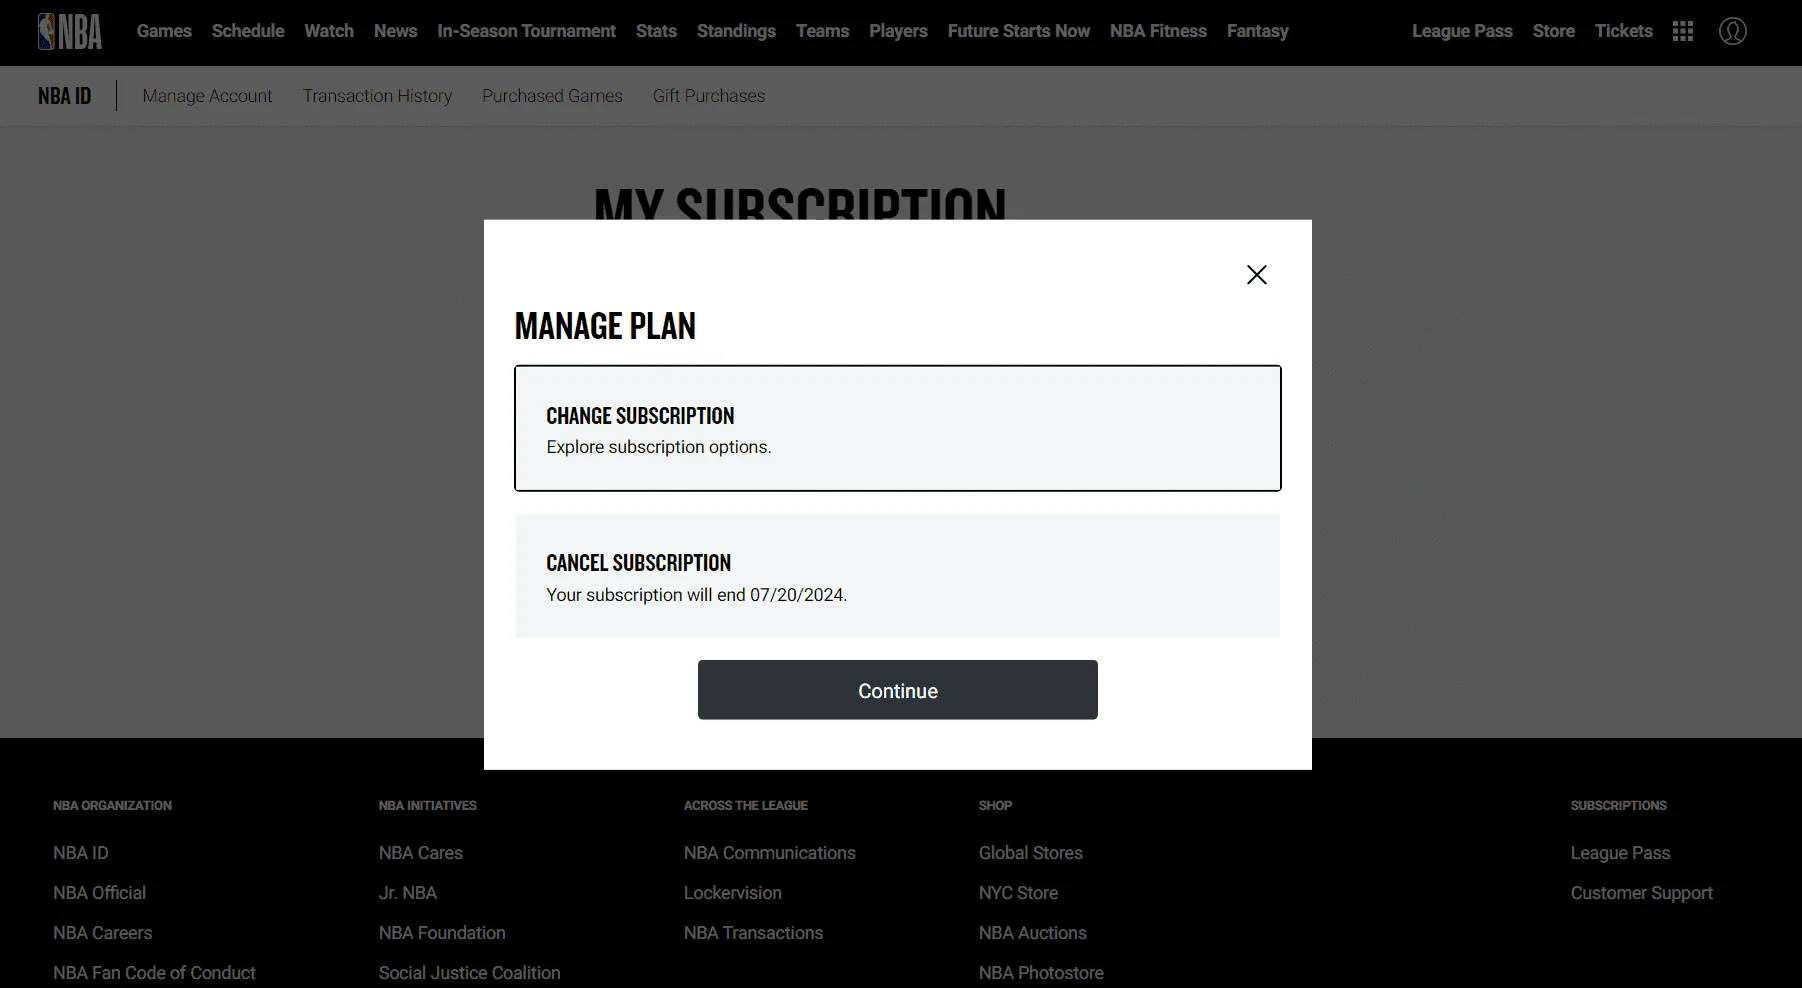Screen dimensions: 1802x988
Task: Open the Tickets link
Action: [x=1623, y=31]
